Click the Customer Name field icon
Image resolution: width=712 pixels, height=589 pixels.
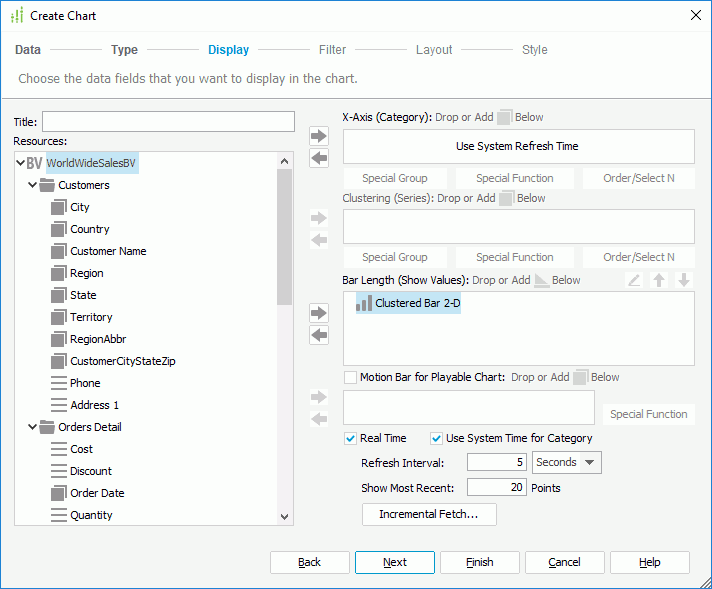coord(59,251)
